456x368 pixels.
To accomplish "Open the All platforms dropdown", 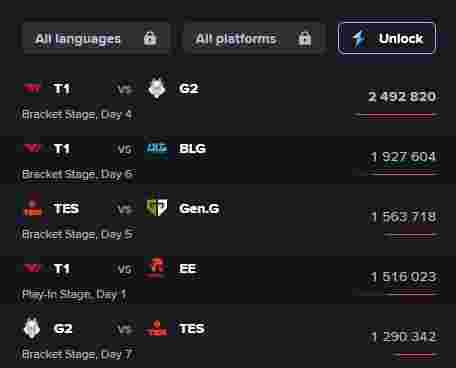I will tap(253, 39).
